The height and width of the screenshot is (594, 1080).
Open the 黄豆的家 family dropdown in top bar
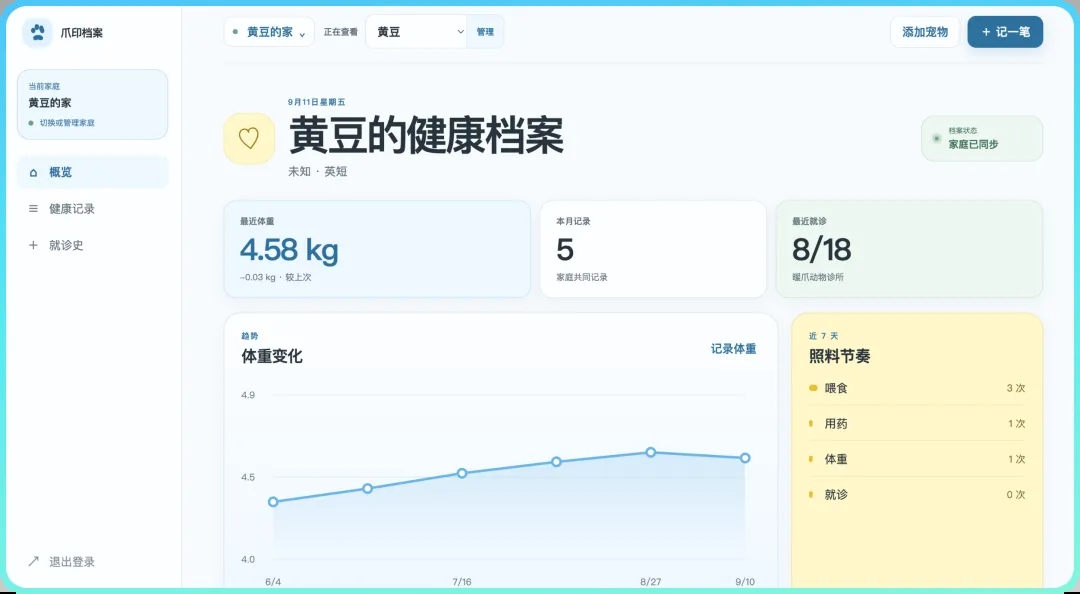[269, 32]
